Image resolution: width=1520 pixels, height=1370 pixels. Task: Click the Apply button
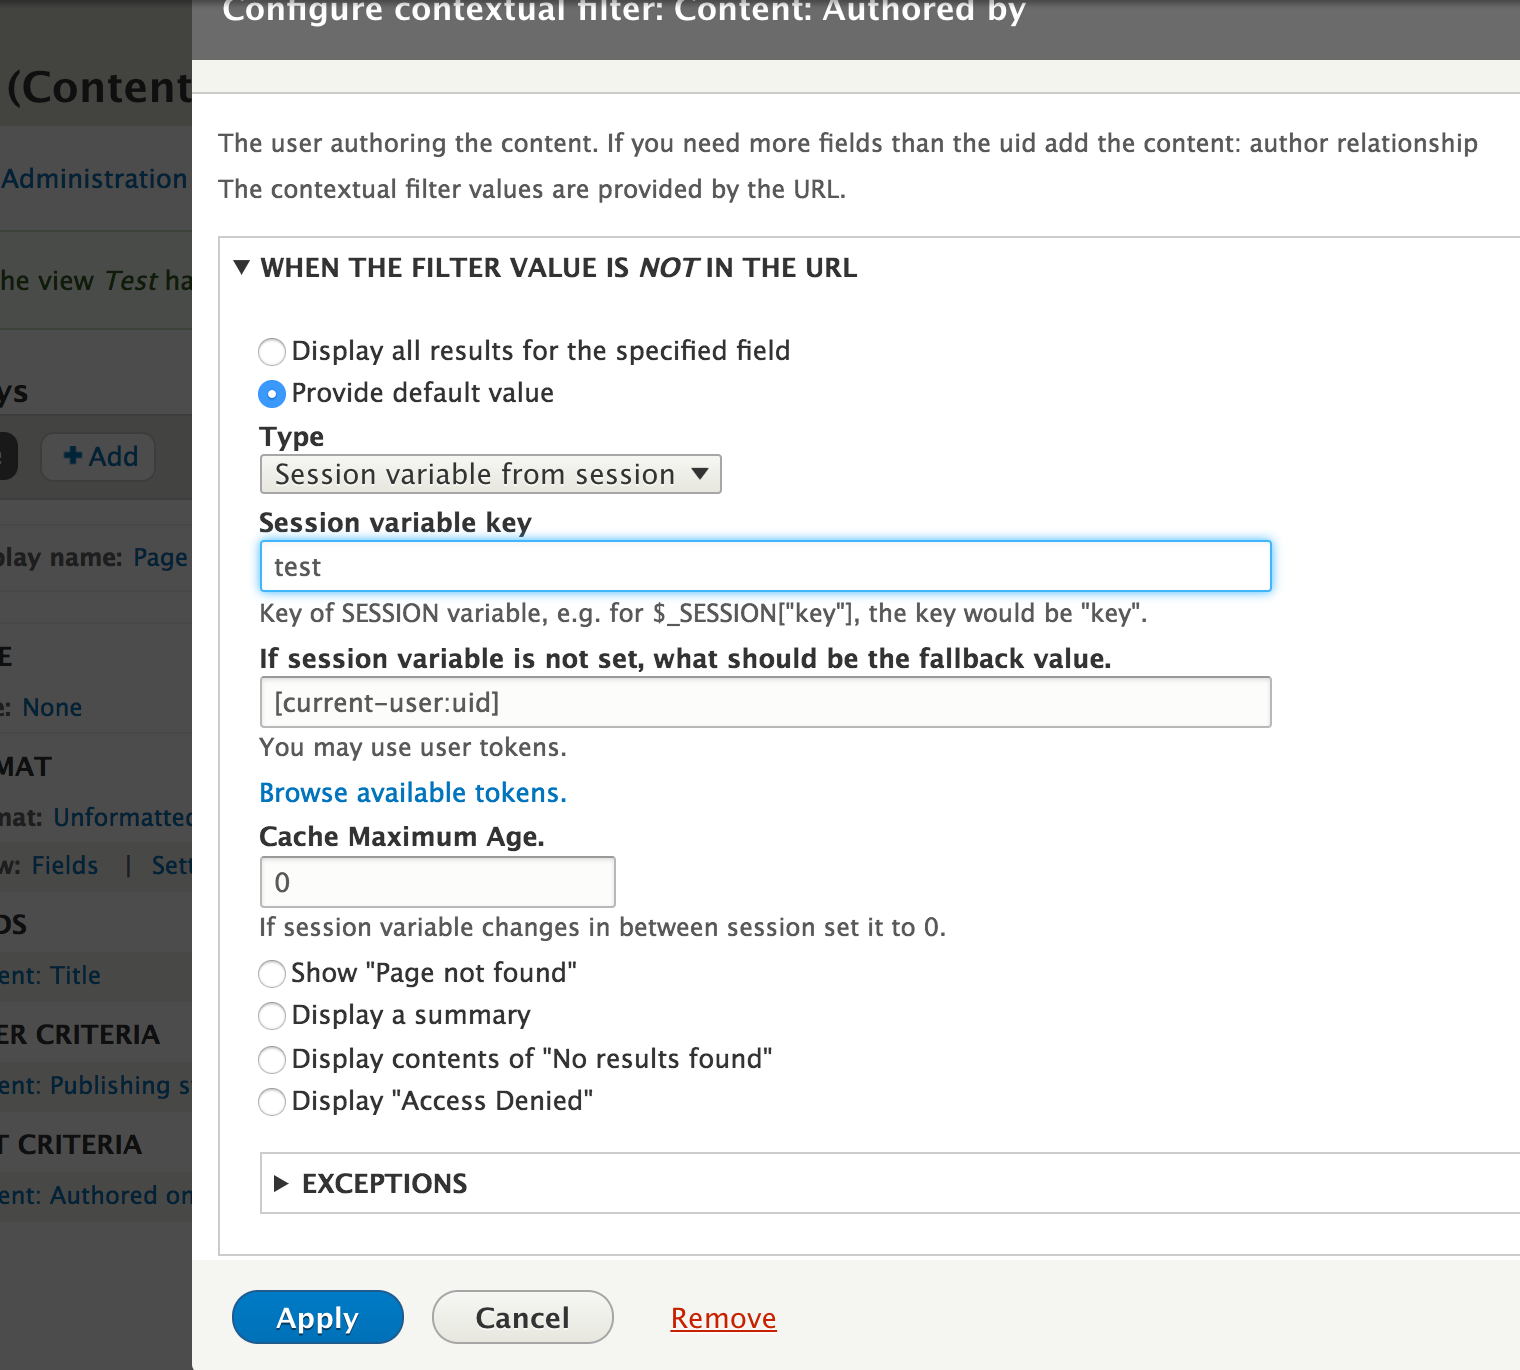(317, 1317)
